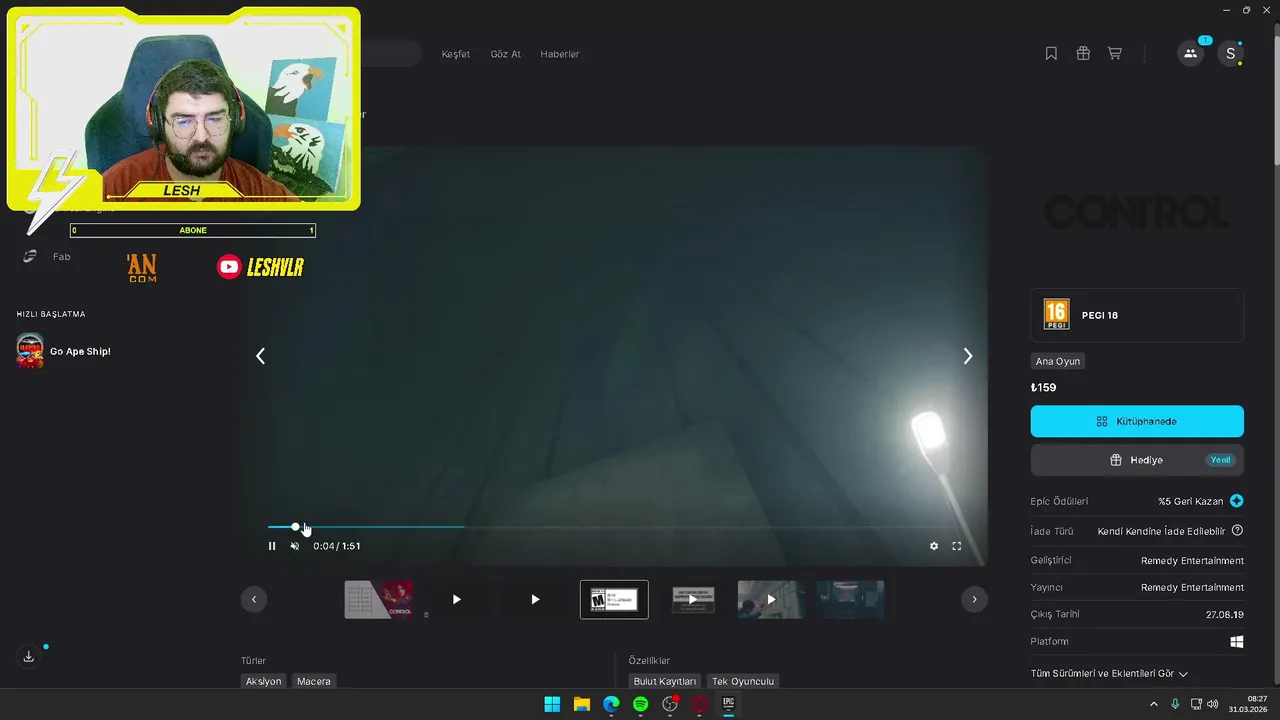Select the last dark corridor thumbnail
The height and width of the screenshot is (720, 1280).
(x=850, y=599)
